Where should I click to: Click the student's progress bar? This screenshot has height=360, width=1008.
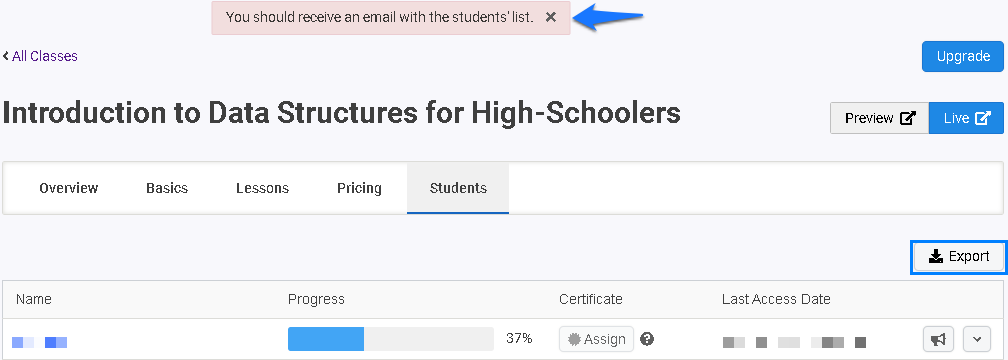pos(391,339)
